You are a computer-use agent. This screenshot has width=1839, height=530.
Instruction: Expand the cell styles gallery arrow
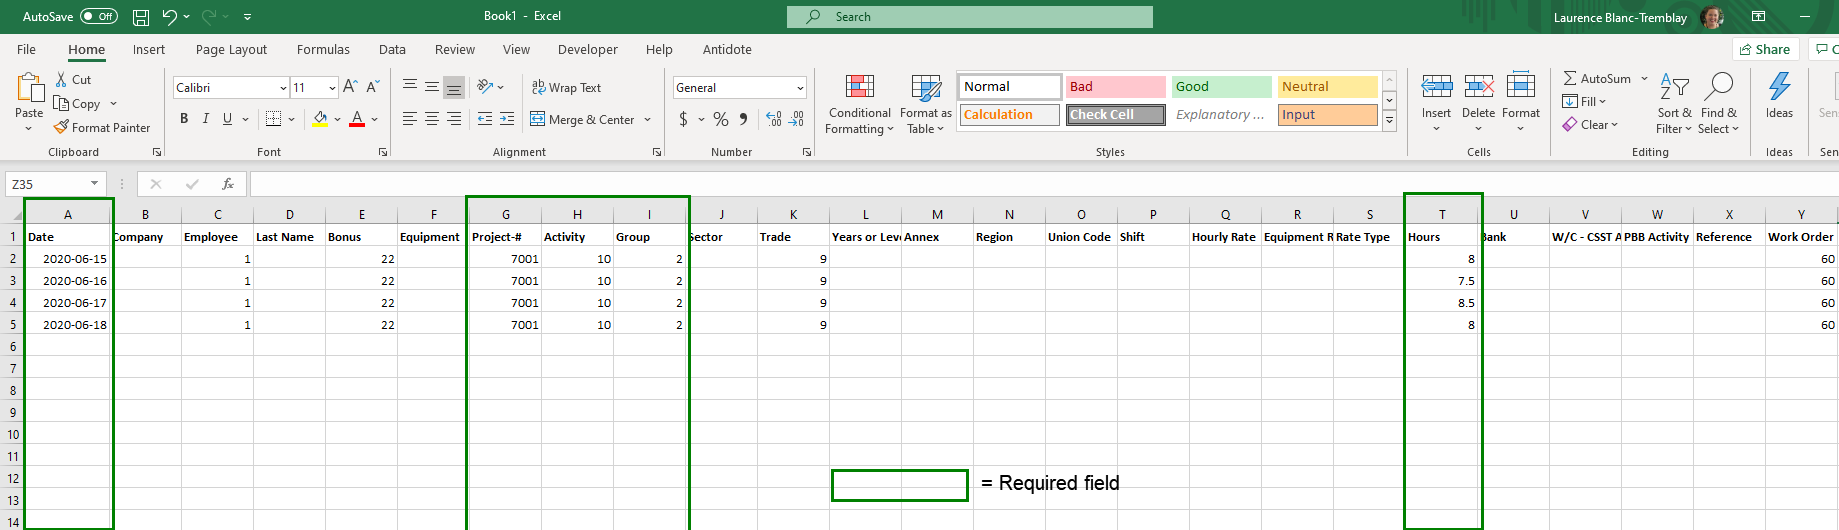(x=1390, y=121)
